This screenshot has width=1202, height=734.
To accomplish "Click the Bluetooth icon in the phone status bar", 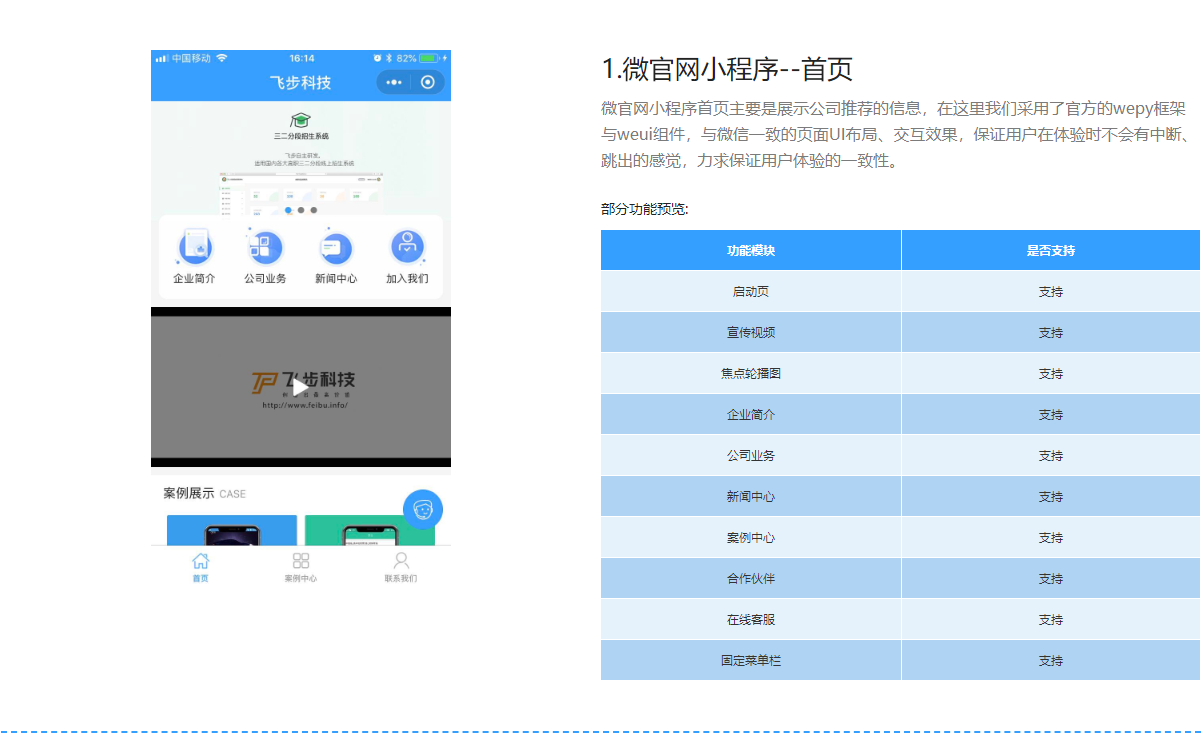I will pos(390,58).
